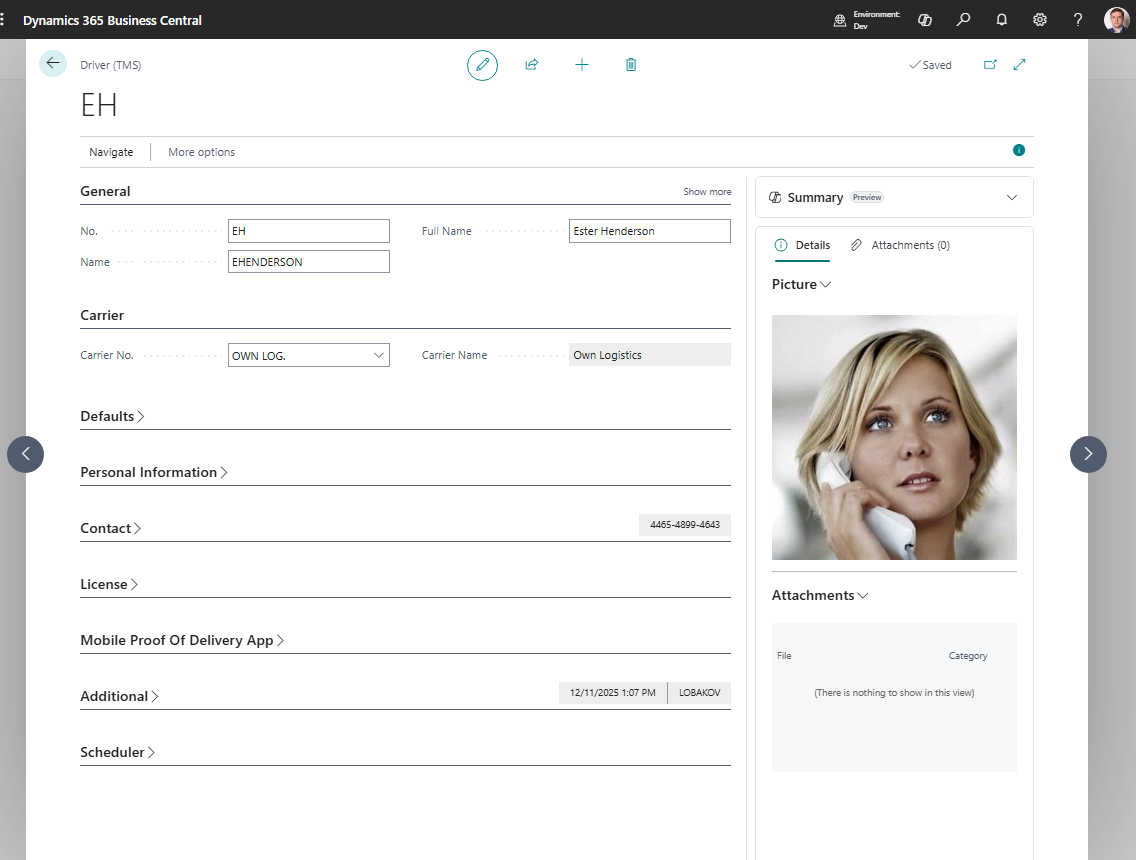Click the Full Name field

pos(650,231)
